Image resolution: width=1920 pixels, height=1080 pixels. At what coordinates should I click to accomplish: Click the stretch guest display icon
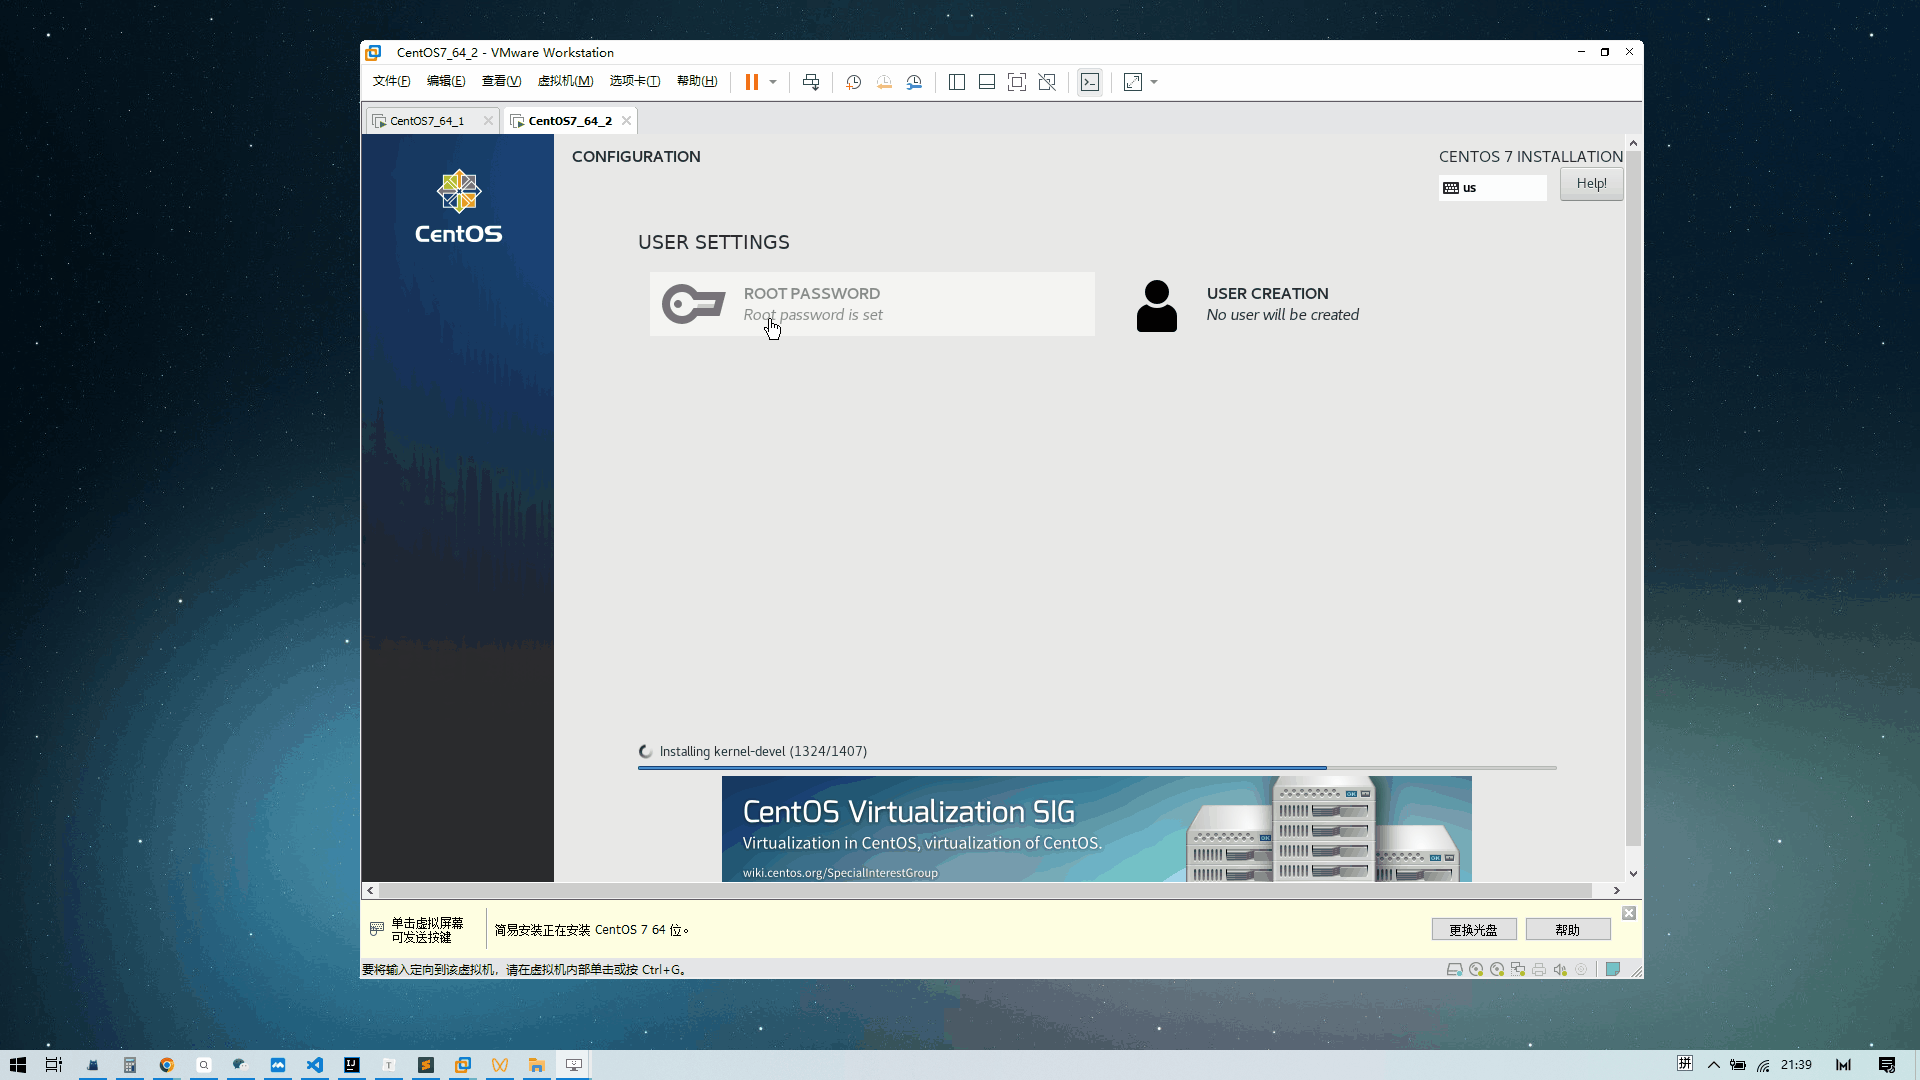[x=1133, y=82]
